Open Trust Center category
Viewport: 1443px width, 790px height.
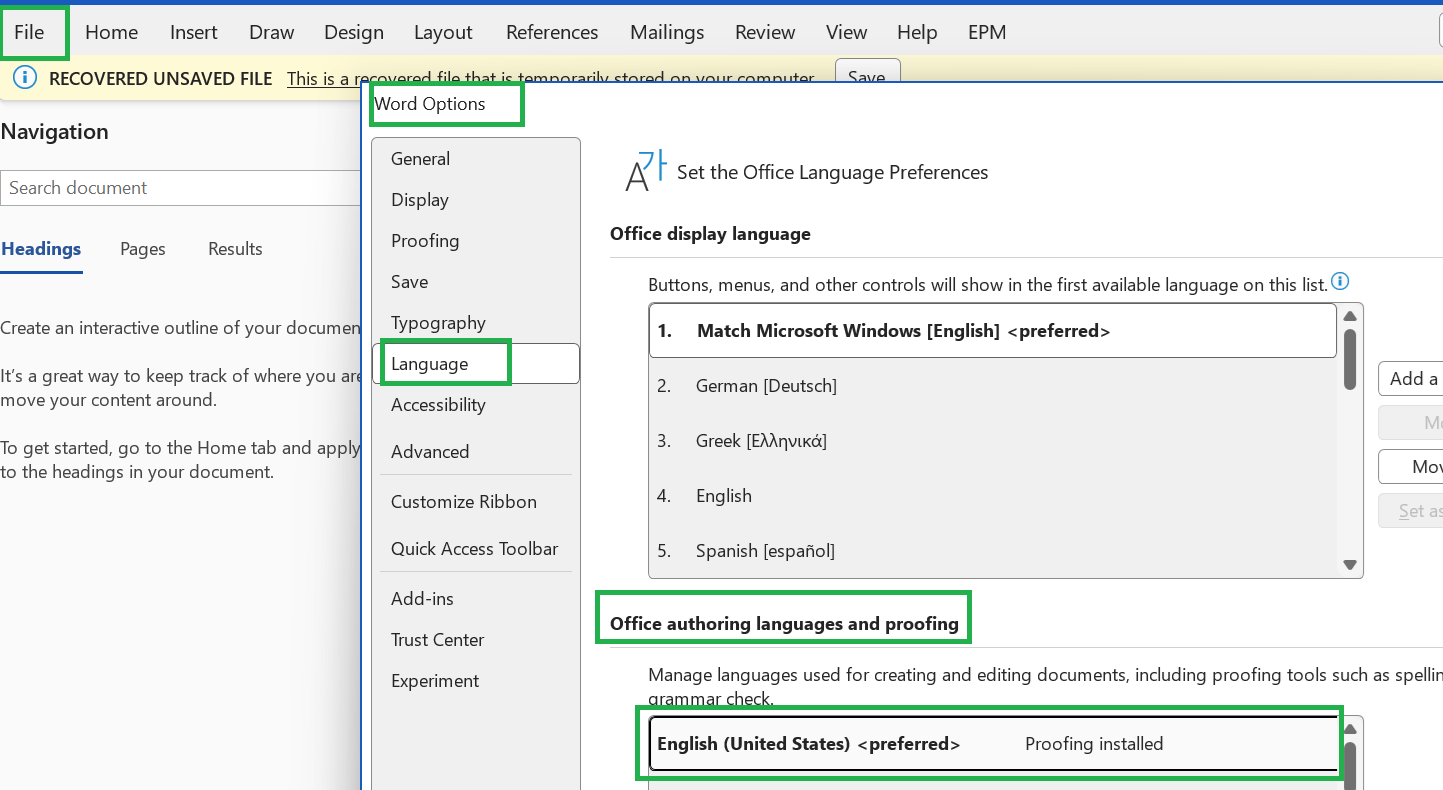[476, 640]
